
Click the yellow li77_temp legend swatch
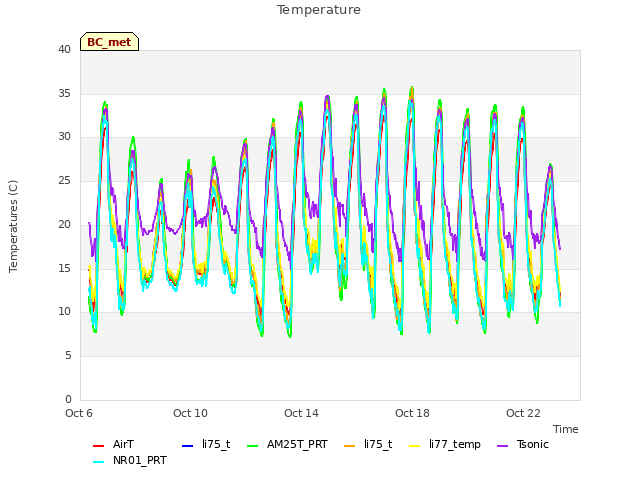[415, 445]
